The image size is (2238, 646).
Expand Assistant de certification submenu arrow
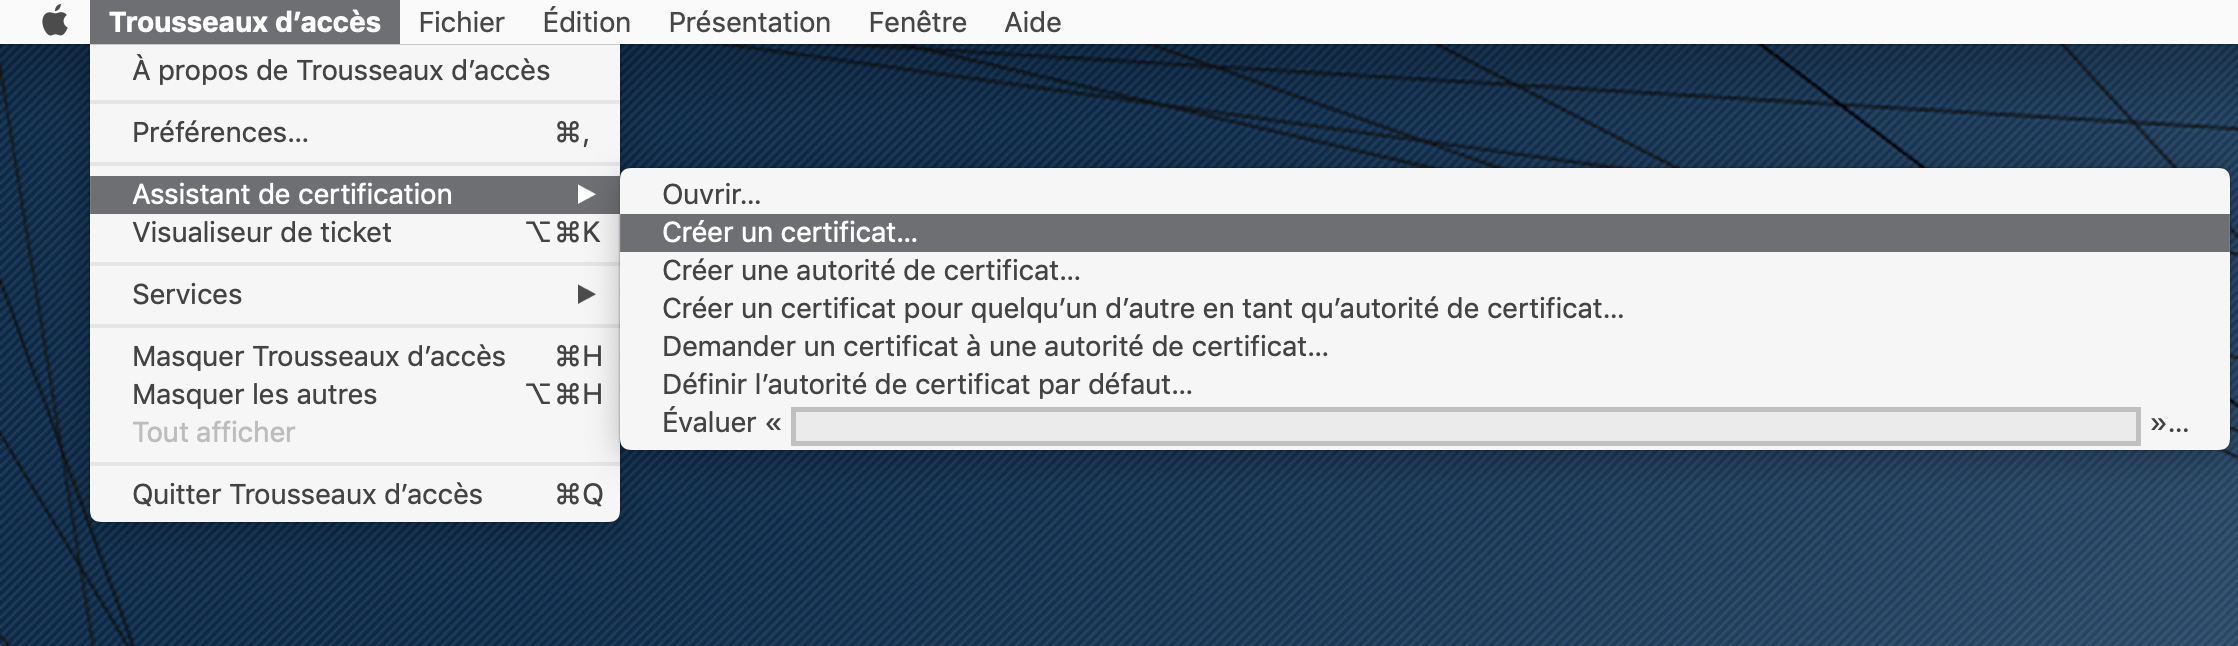point(586,194)
